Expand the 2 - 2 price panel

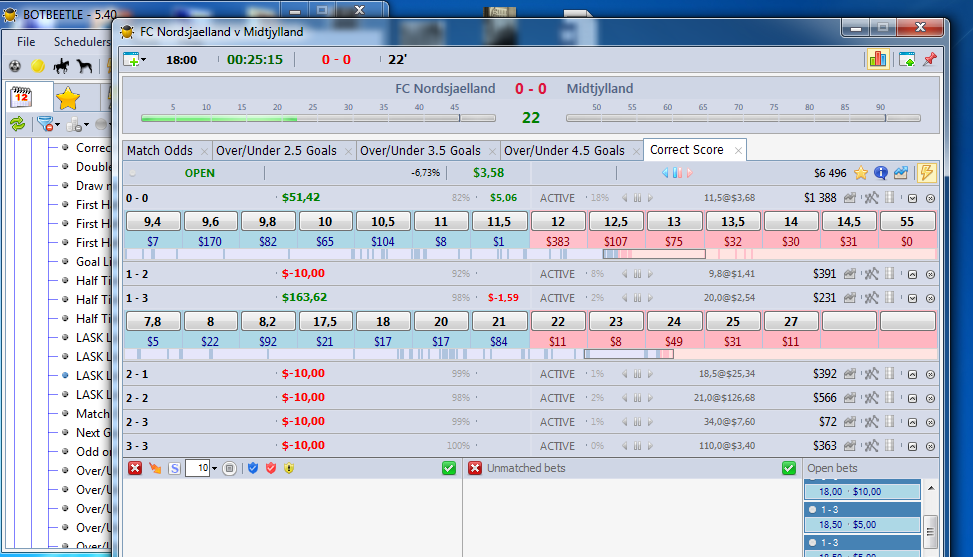[x=912, y=398]
